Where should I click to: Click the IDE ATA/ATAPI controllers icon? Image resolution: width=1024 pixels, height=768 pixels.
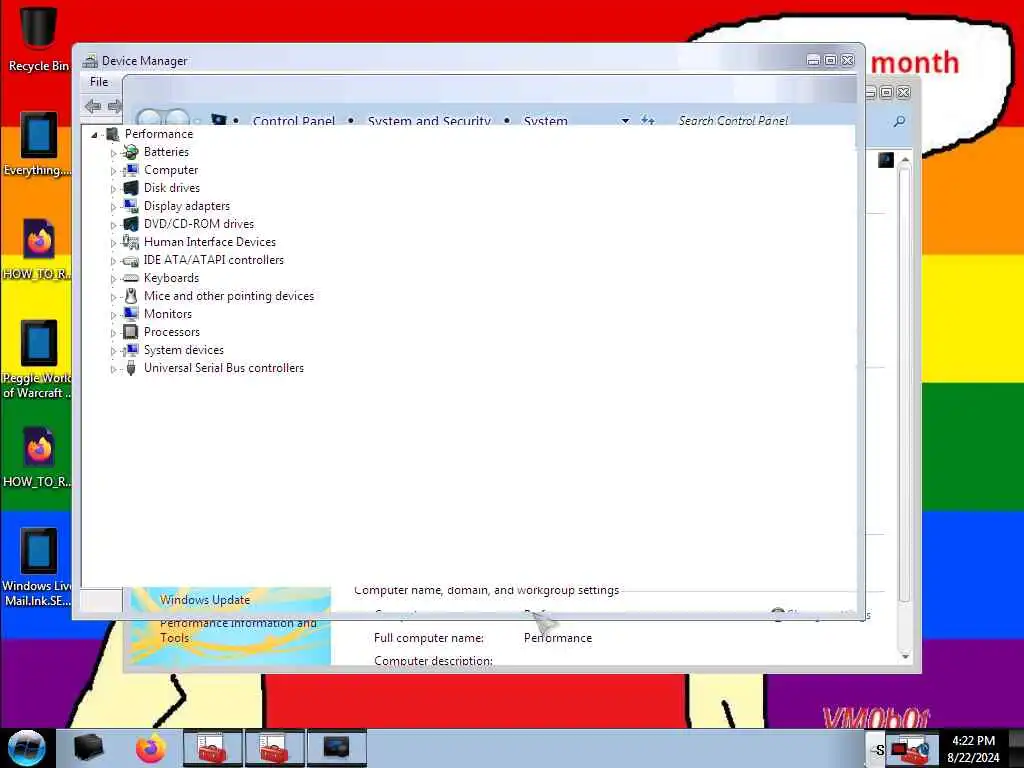coord(131,261)
